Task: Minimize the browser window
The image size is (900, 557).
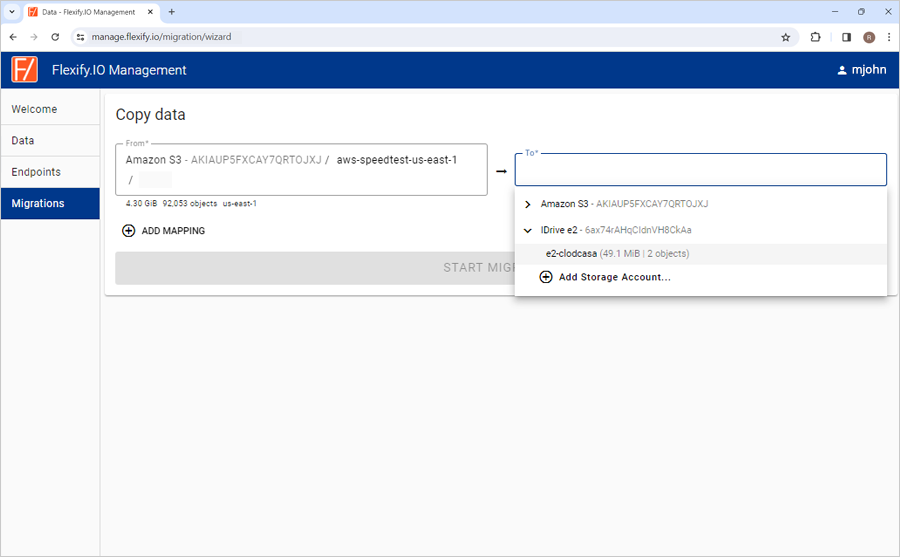Action: tap(835, 11)
